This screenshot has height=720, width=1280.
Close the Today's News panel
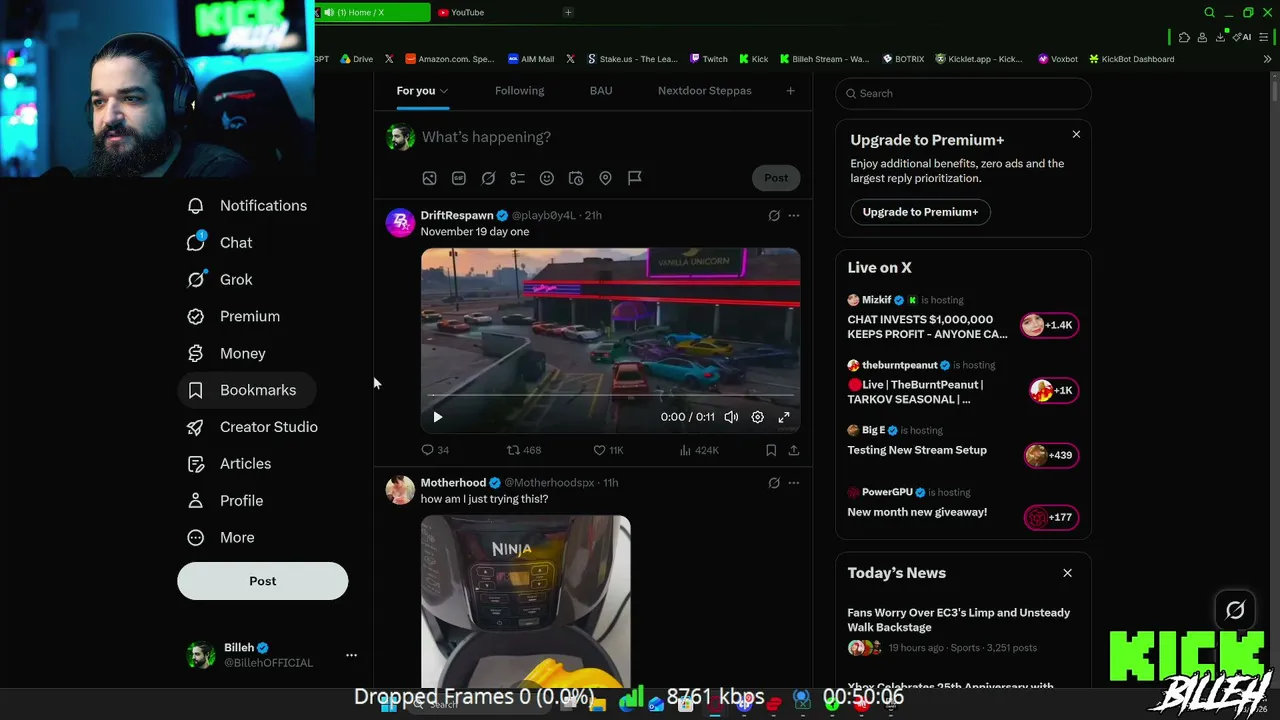[x=1067, y=573]
